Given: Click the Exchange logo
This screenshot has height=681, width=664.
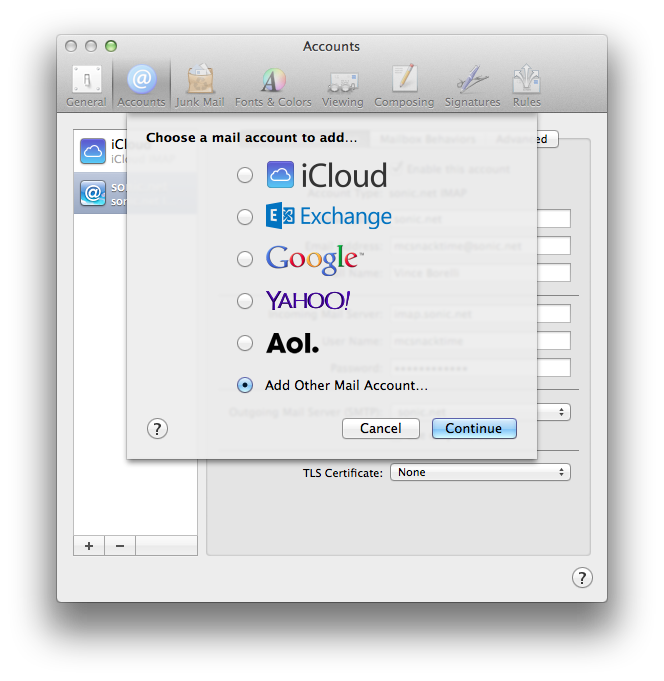Looking at the screenshot, I should pos(329,216).
